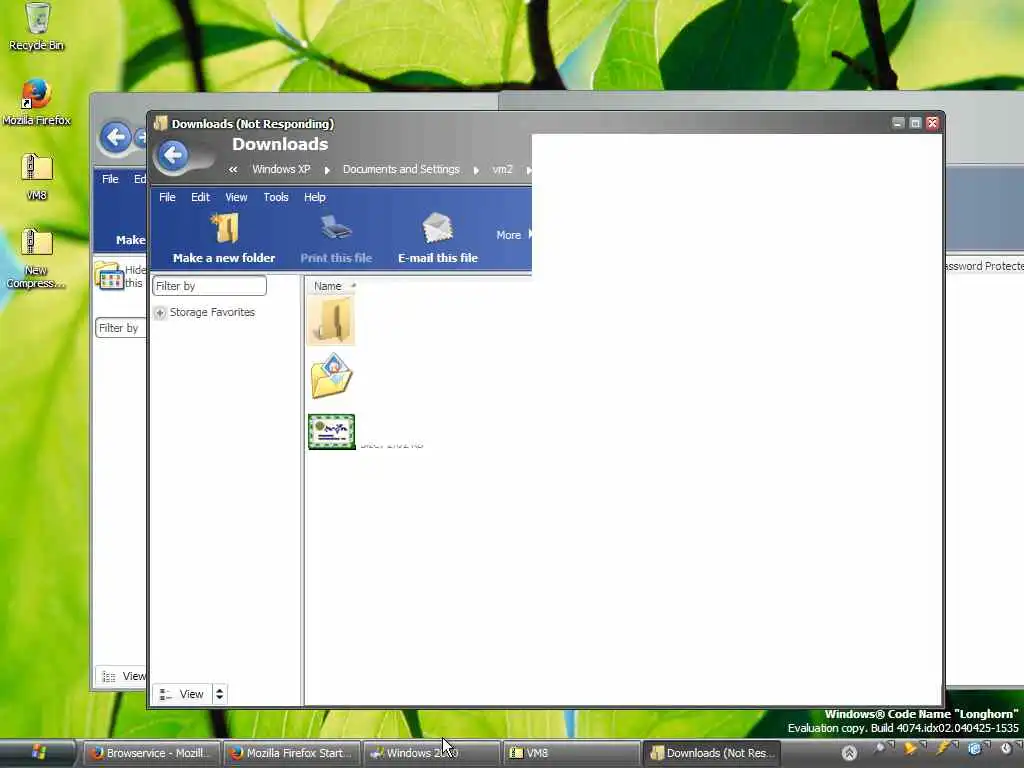Screen dimensions: 1024x768
Task: Minimize the Downloads window
Action: click(x=898, y=123)
